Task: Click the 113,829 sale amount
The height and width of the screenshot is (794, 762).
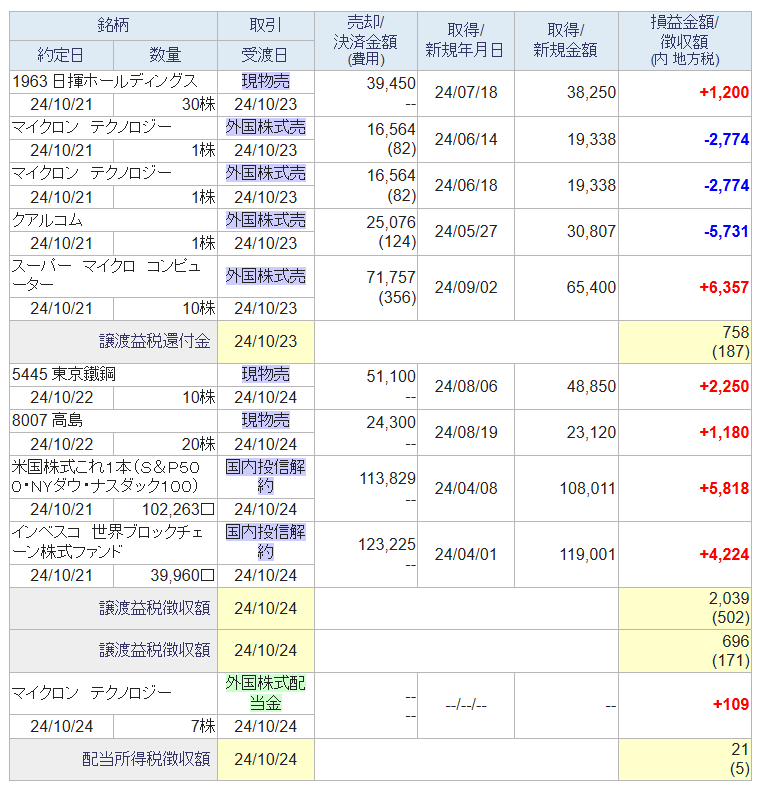Action: point(387,479)
